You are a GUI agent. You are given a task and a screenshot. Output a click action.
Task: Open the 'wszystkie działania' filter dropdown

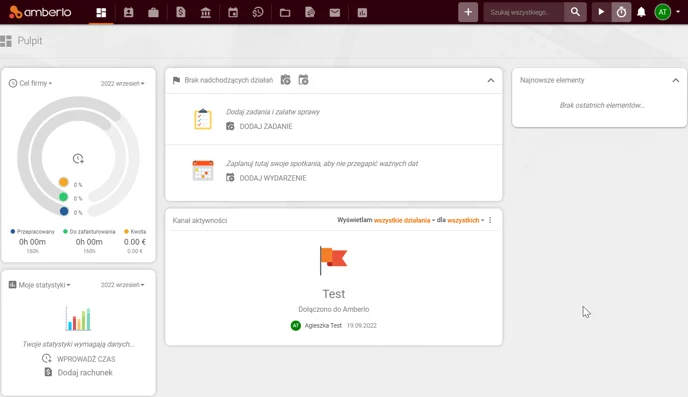point(404,220)
